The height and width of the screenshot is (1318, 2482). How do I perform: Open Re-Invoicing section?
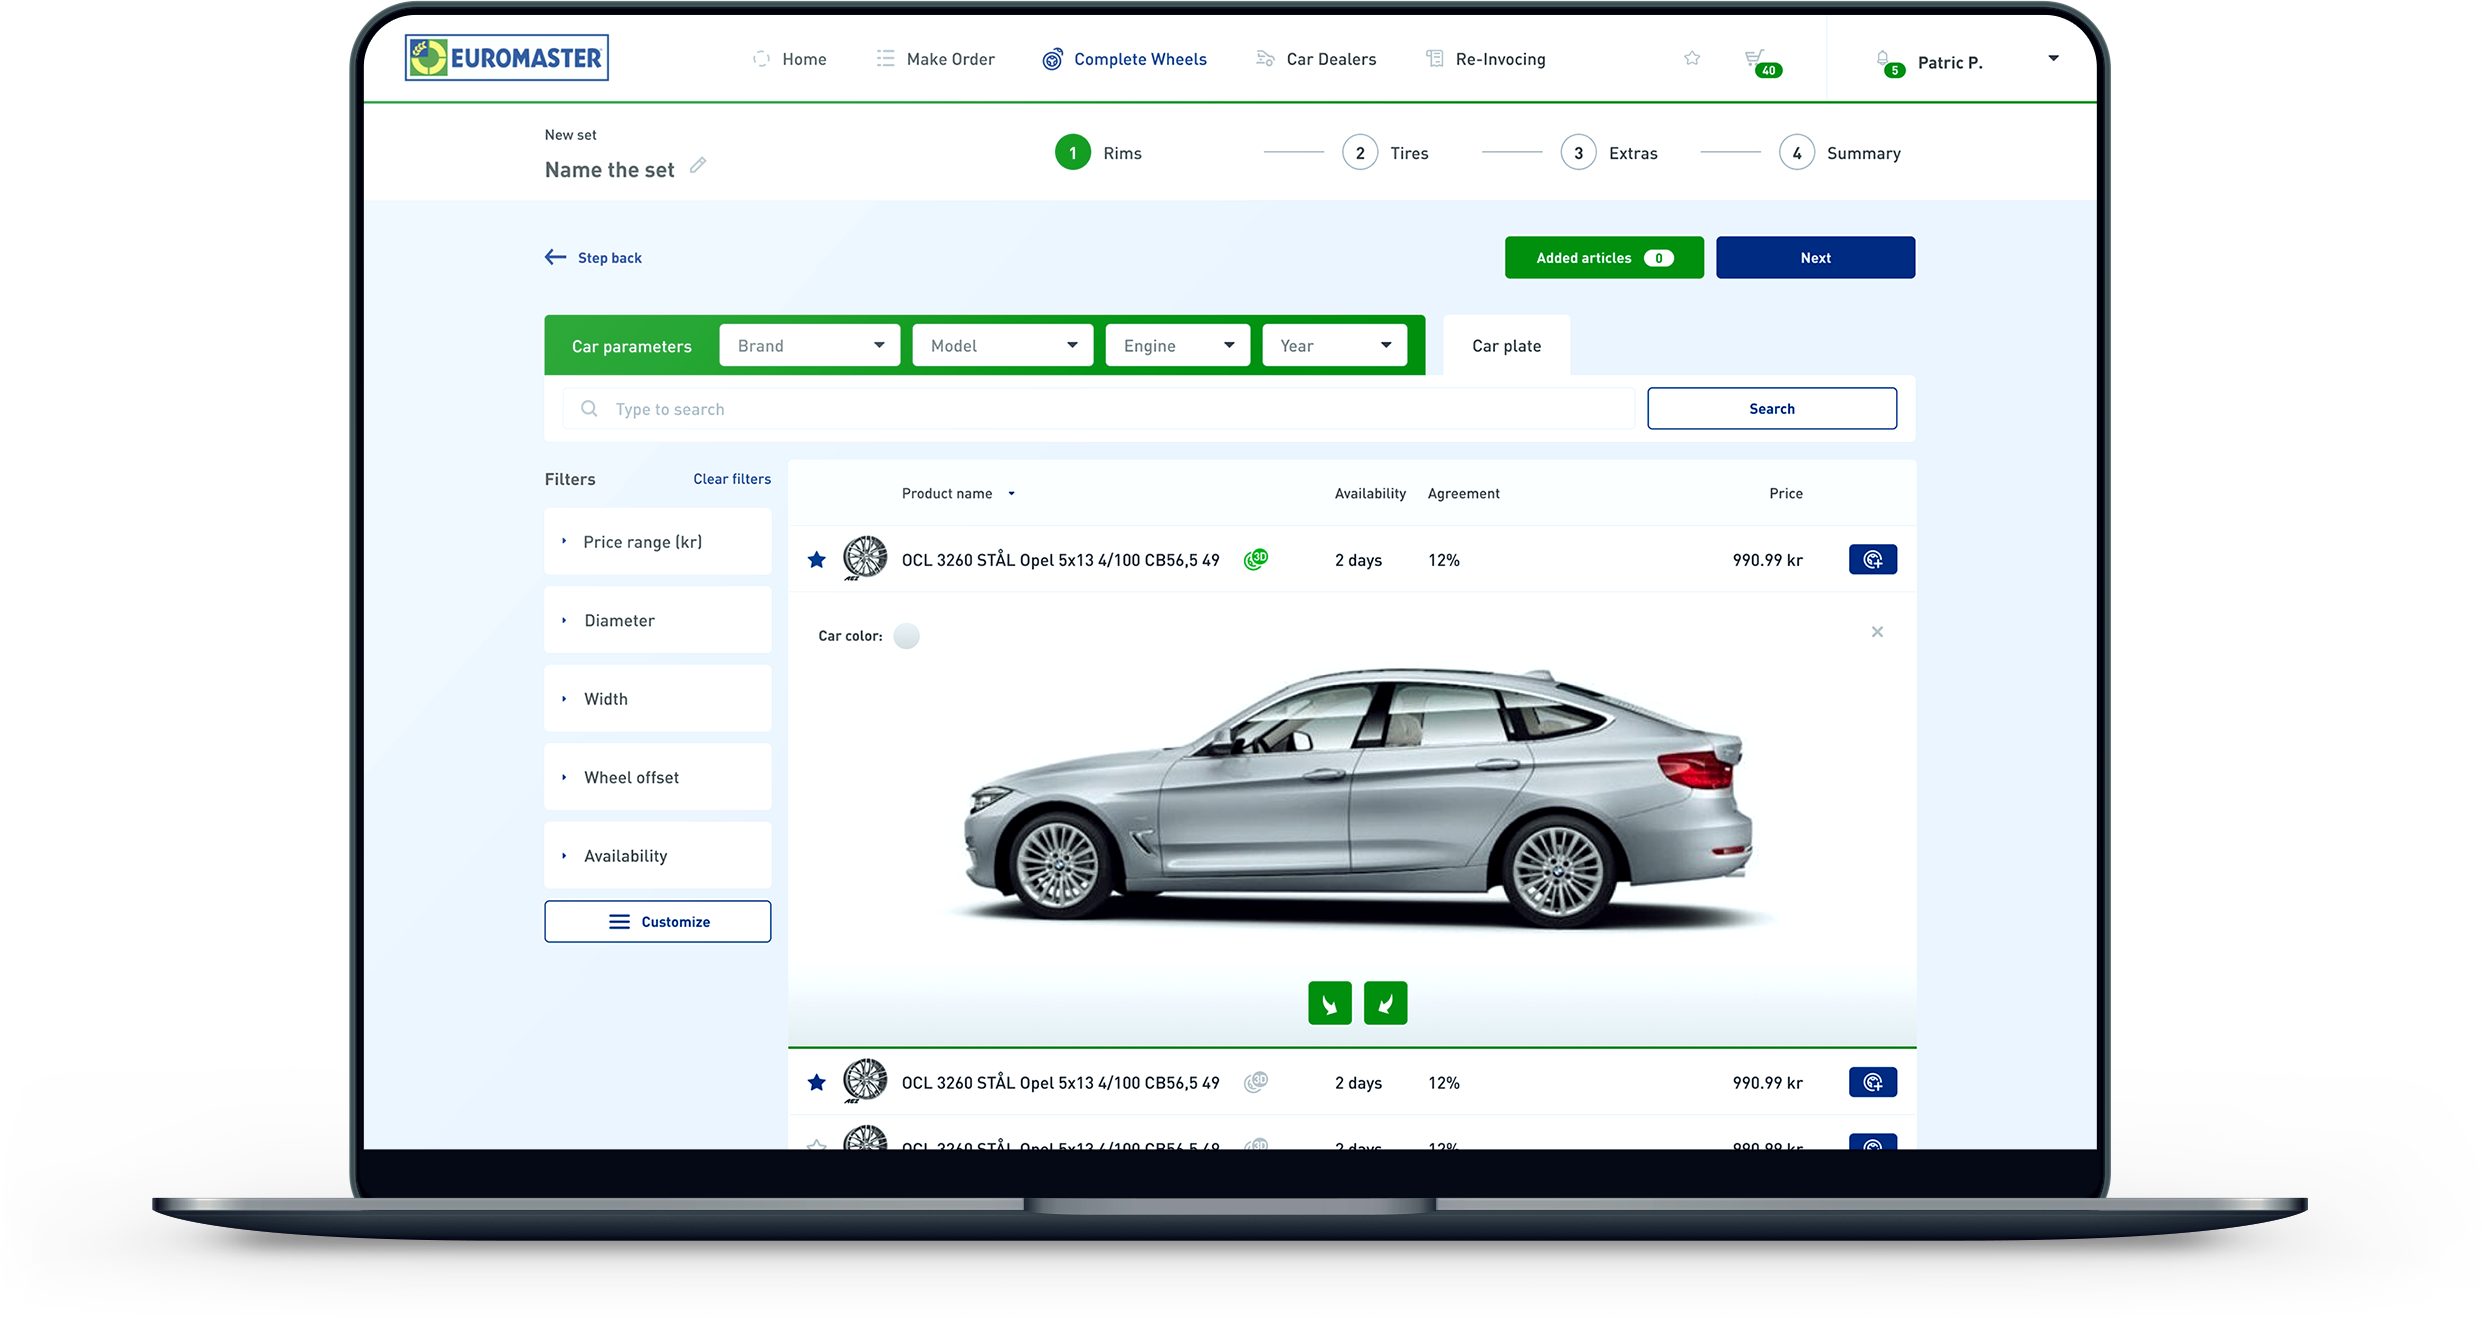(x=1485, y=59)
